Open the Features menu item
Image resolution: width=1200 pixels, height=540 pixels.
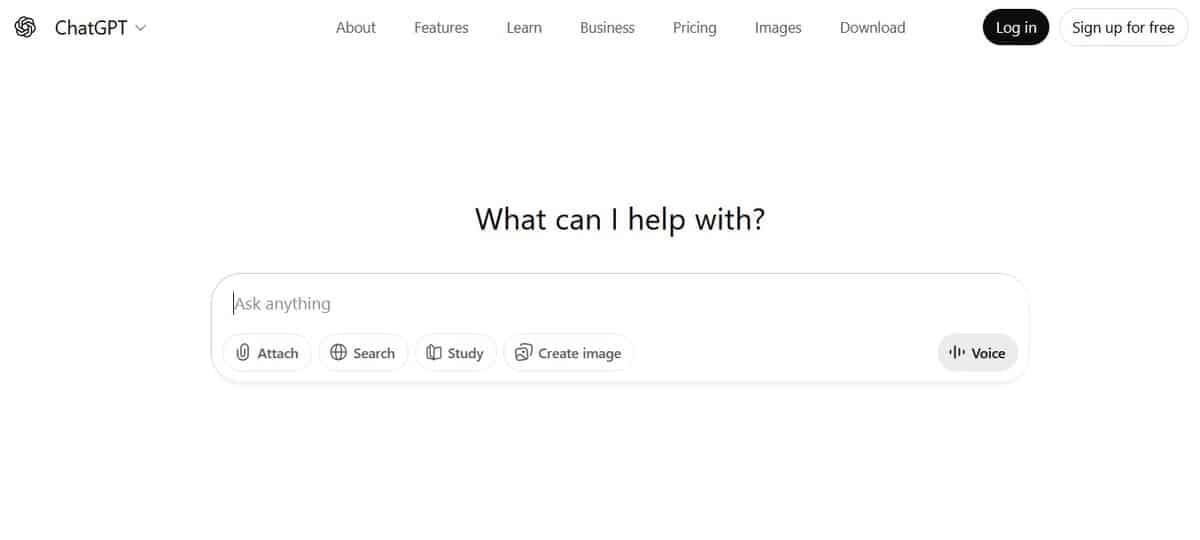click(x=441, y=28)
